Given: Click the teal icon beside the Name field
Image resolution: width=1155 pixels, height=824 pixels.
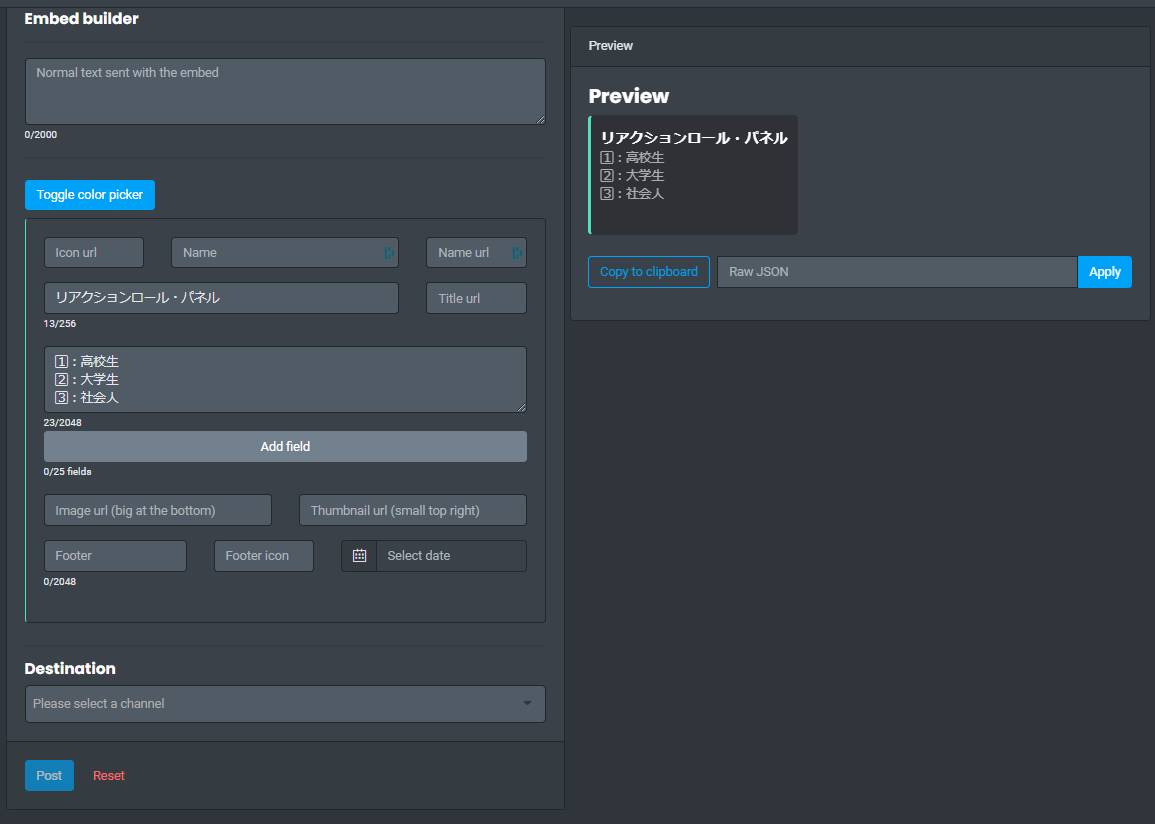Looking at the screenshot, I should (389, 252).
